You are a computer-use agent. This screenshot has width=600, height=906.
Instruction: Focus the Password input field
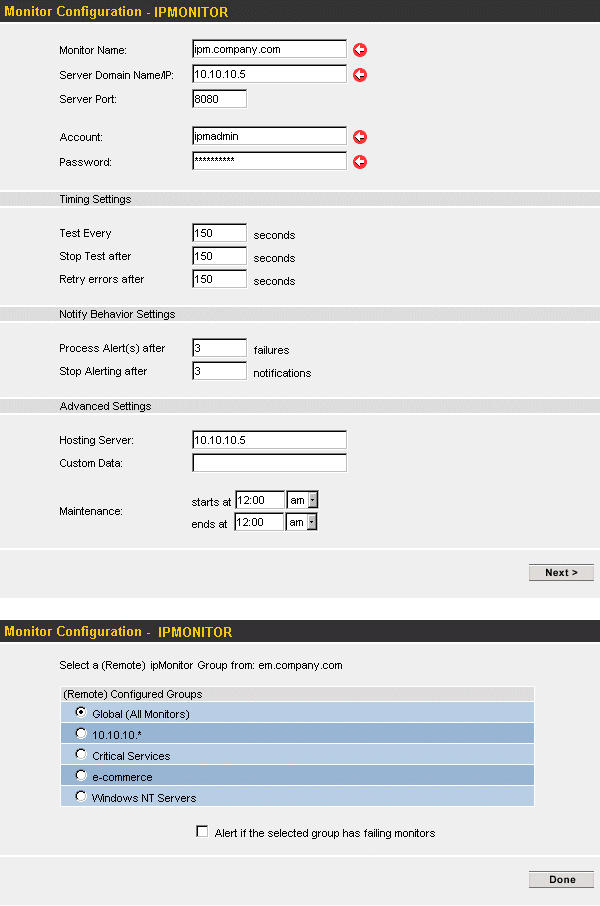coord(269,161)
